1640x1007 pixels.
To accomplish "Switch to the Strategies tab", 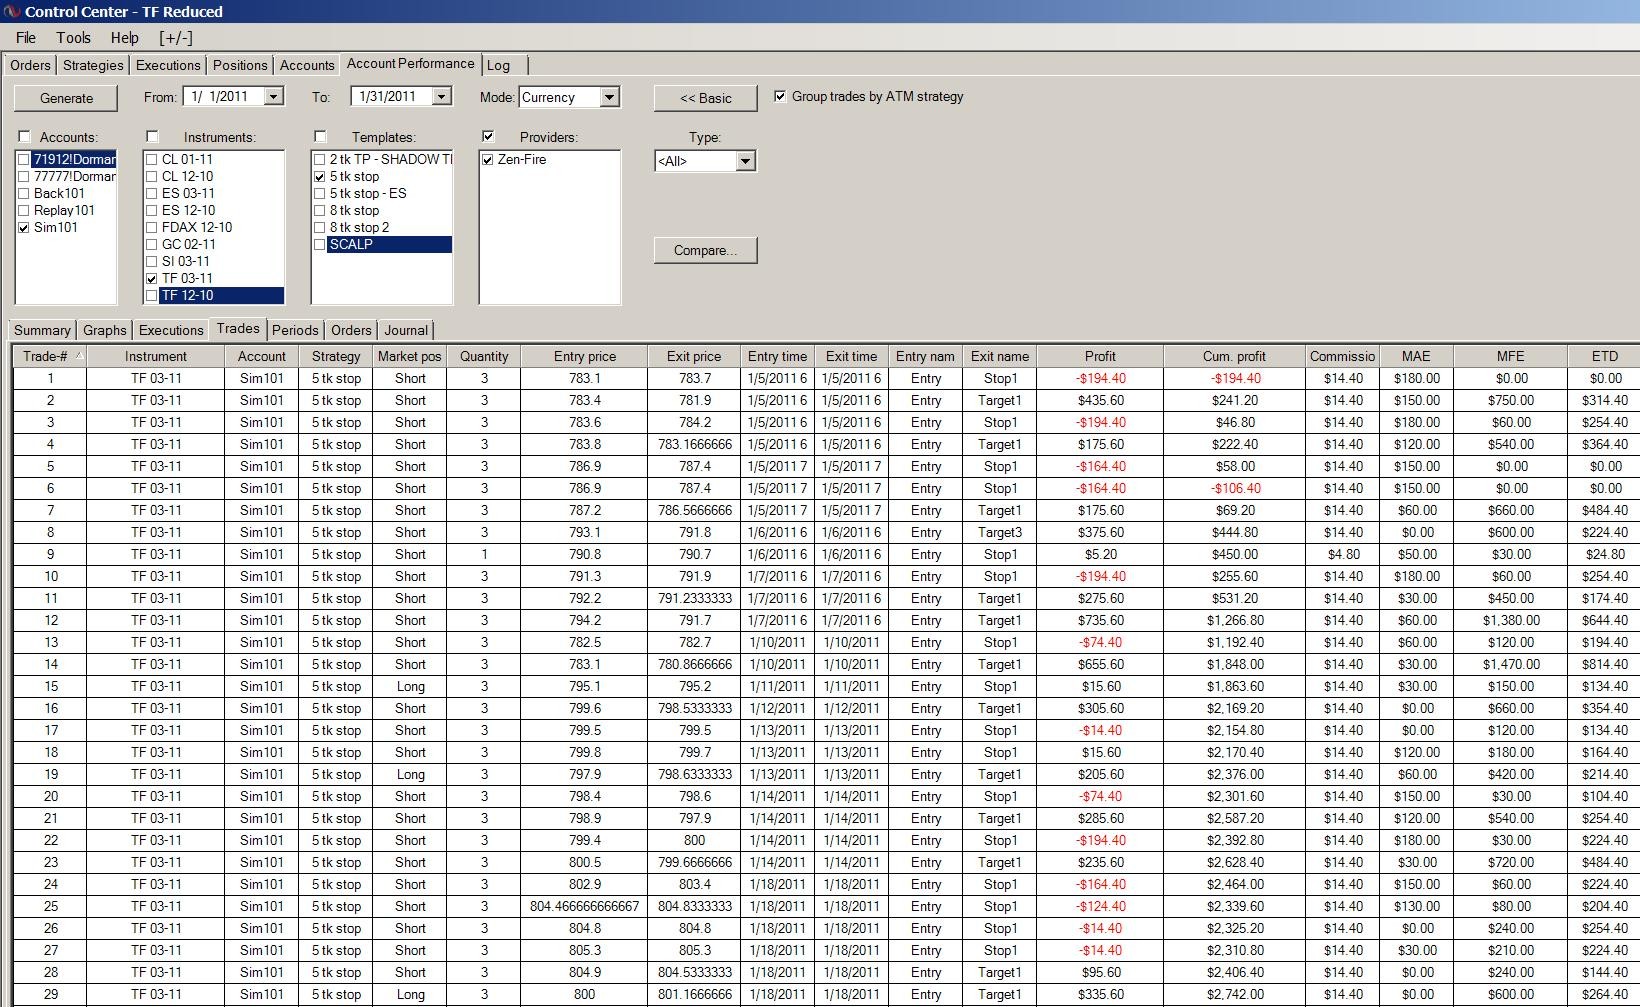I will [93, 65].
